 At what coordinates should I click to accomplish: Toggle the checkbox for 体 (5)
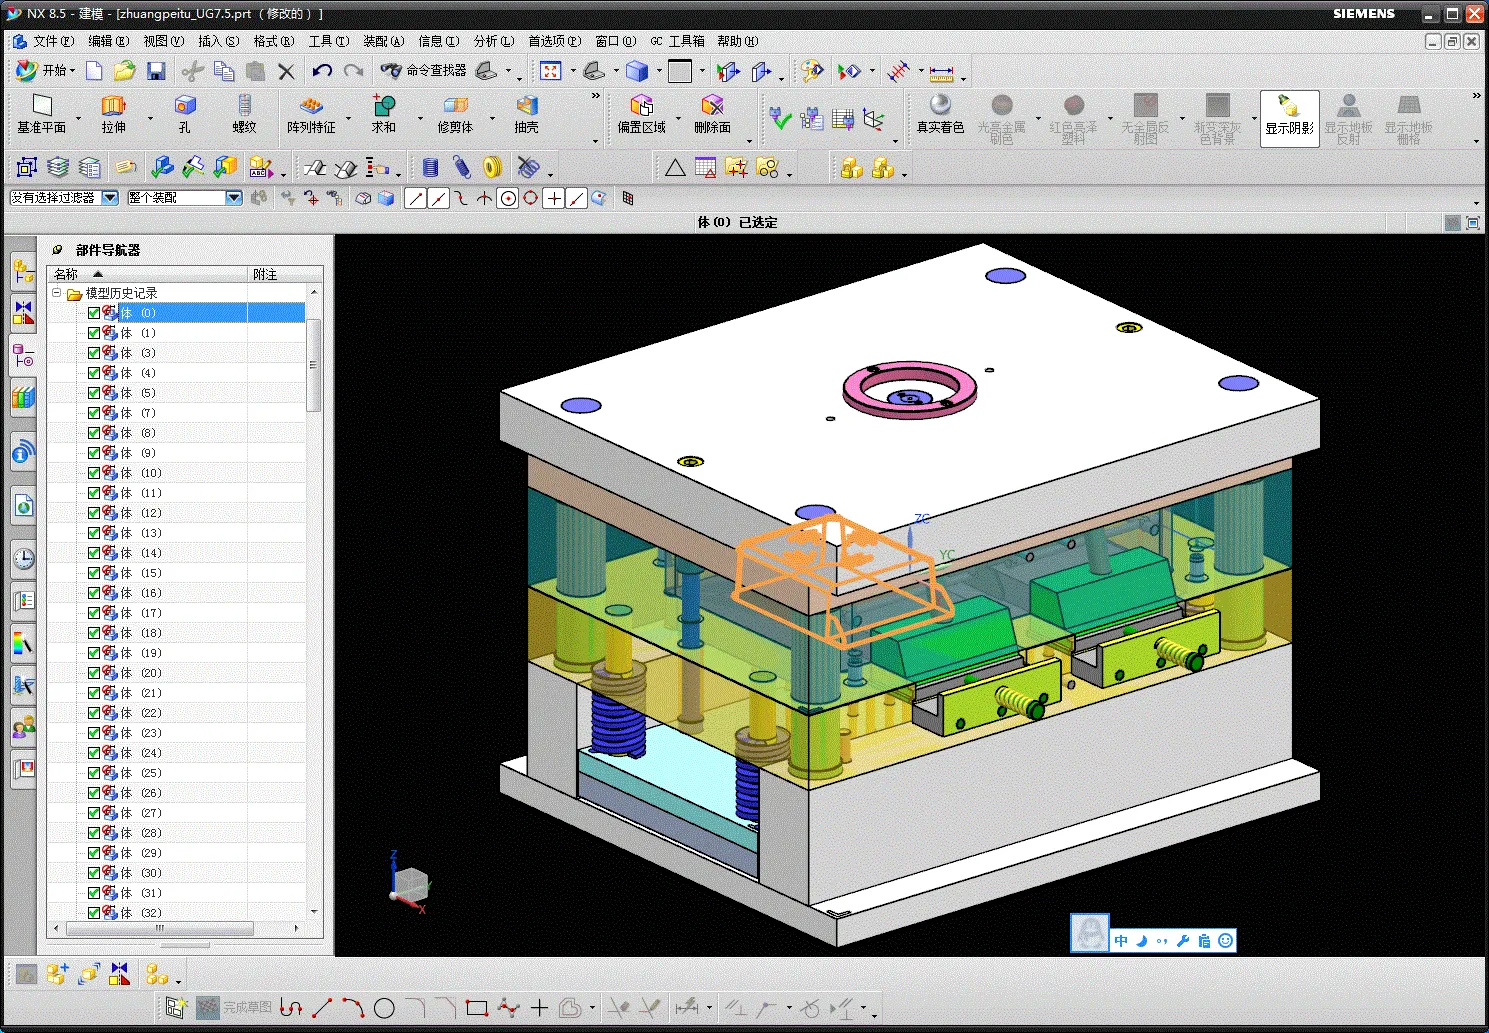[x=94, y=393]
